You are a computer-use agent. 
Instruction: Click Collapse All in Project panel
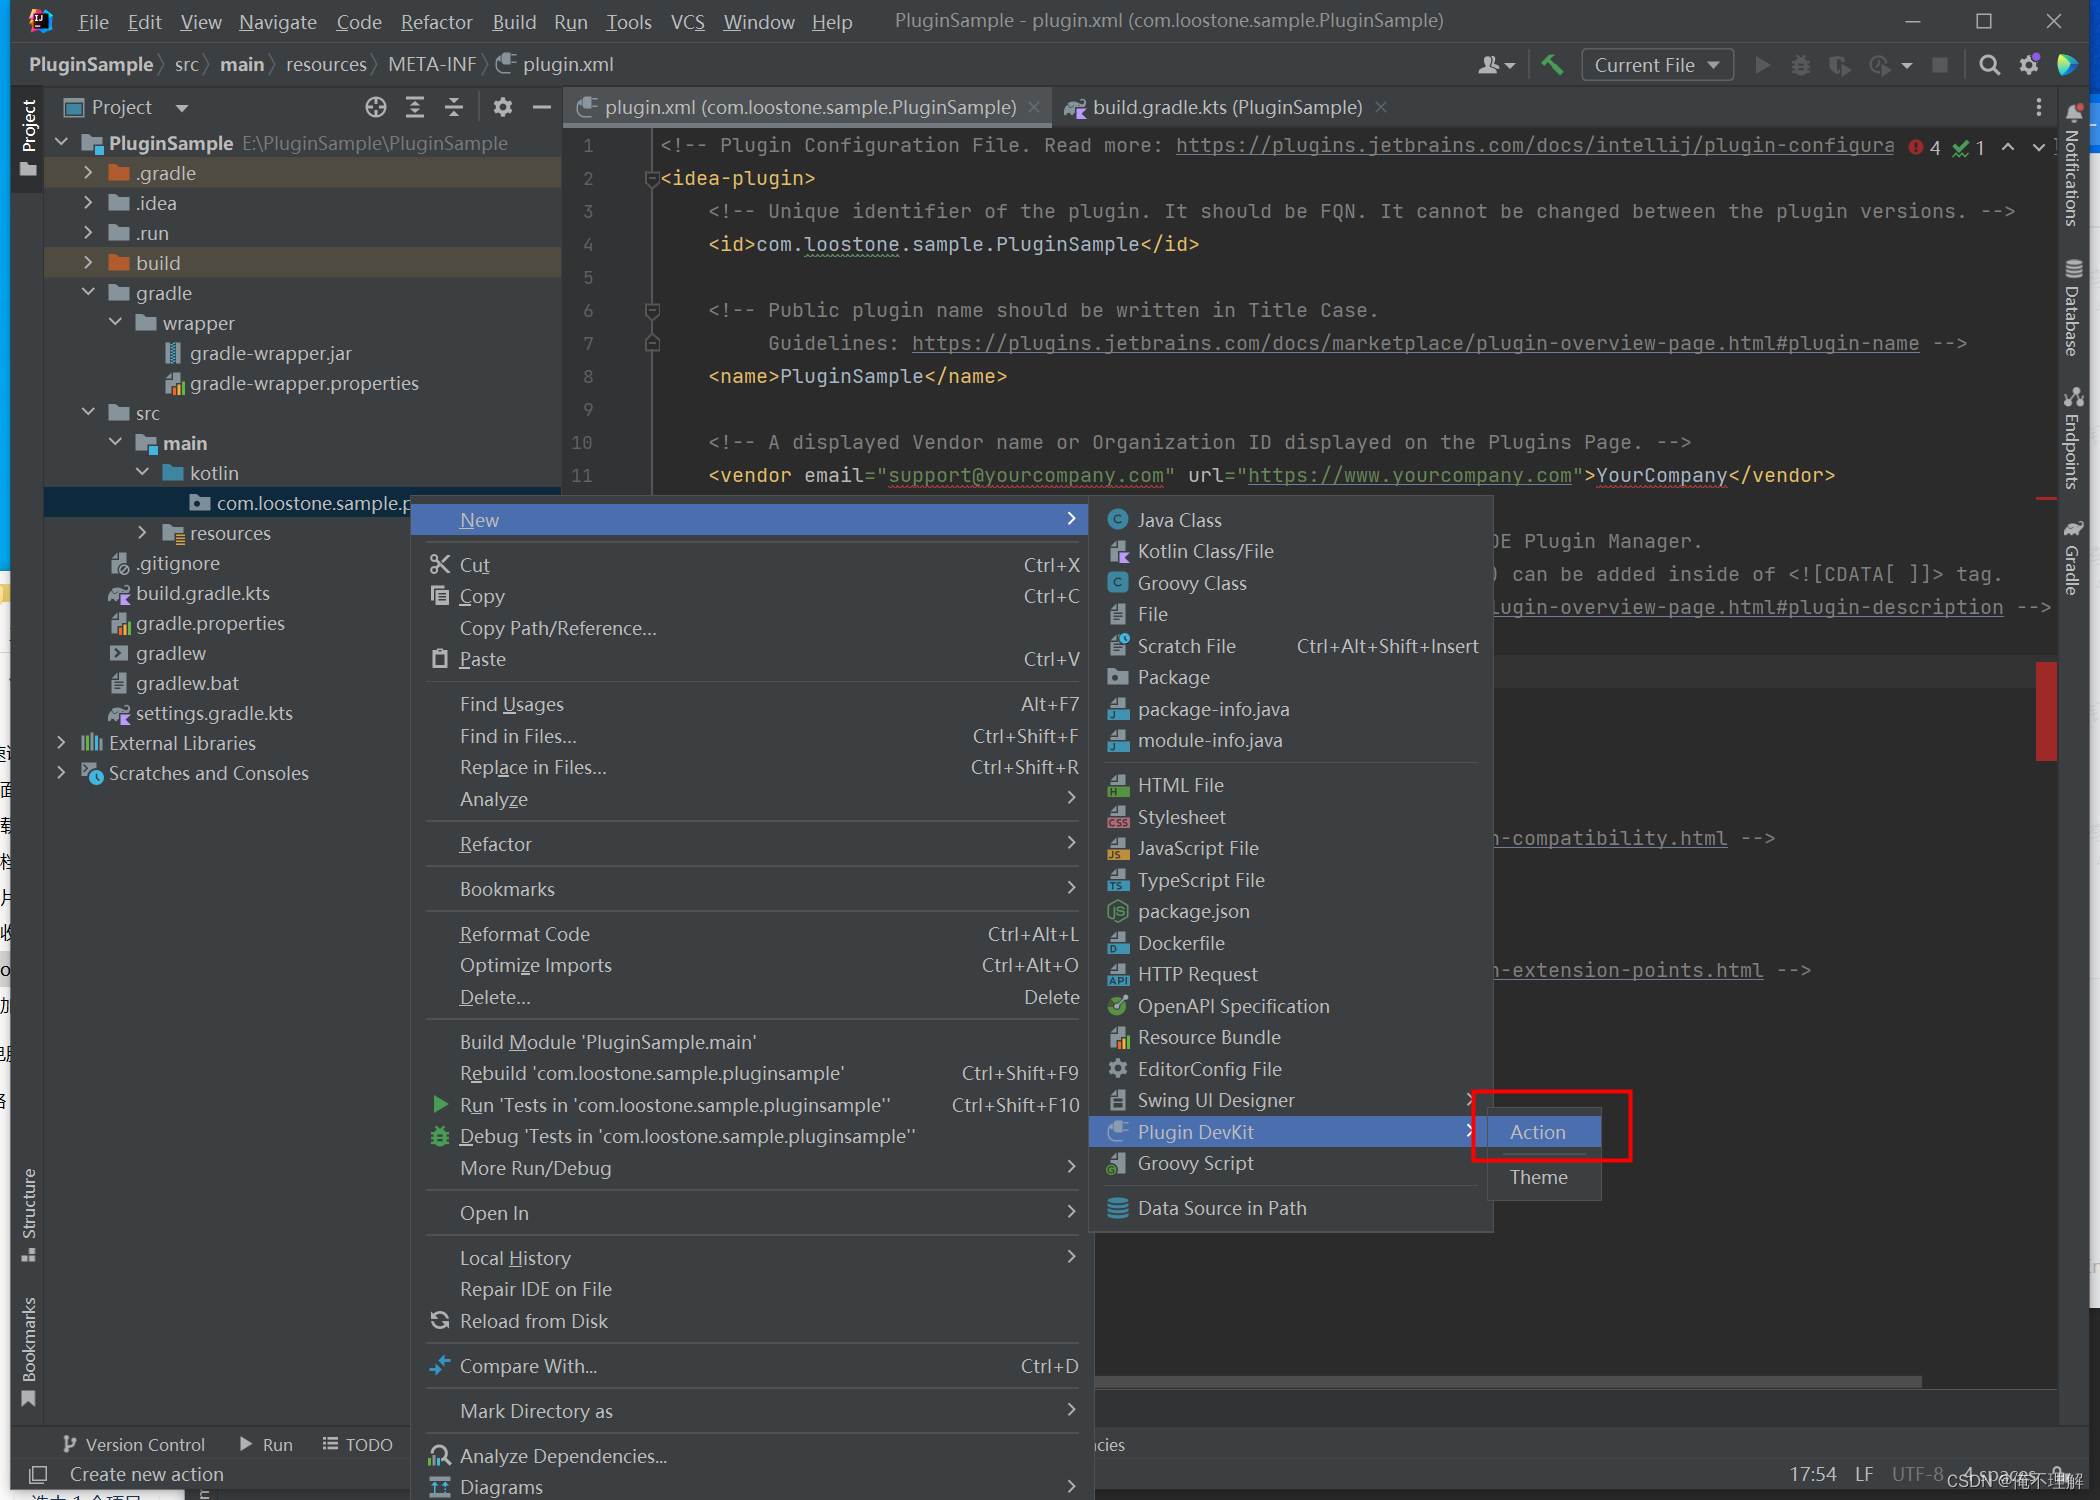[454, 107]
